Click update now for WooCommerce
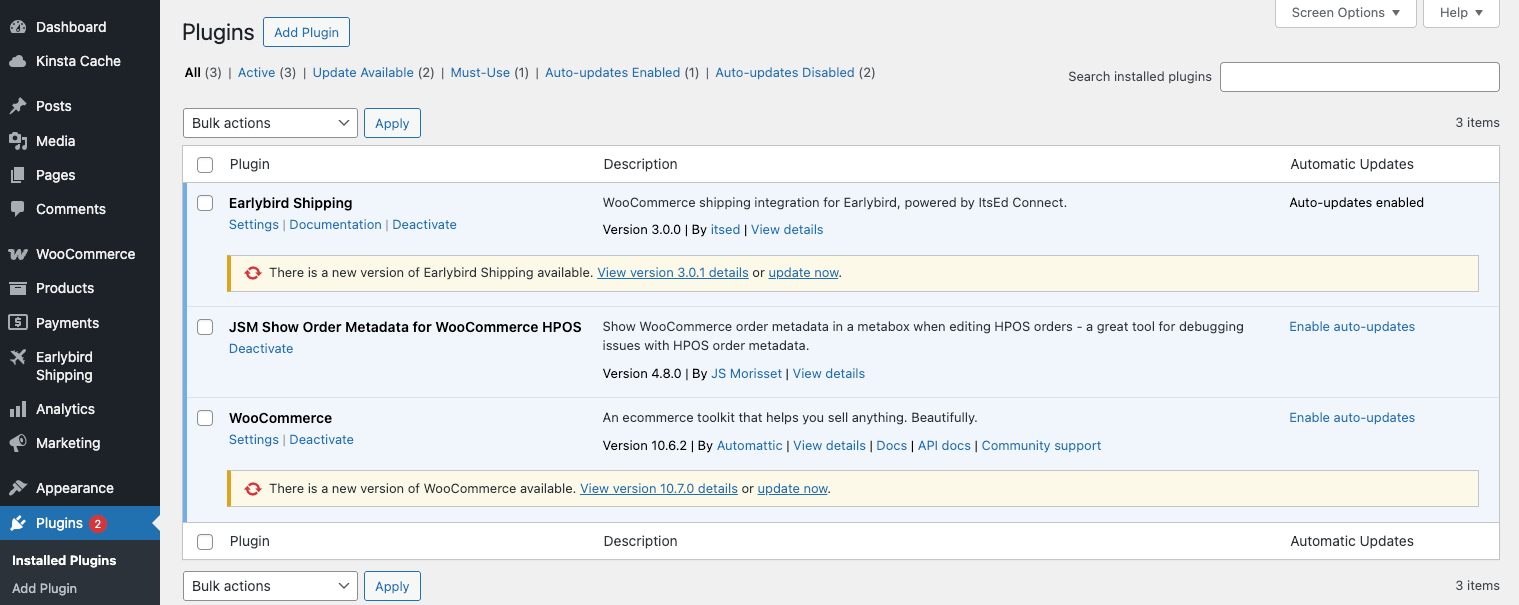Screen dimensions: 1519x605 click(793, 489)
